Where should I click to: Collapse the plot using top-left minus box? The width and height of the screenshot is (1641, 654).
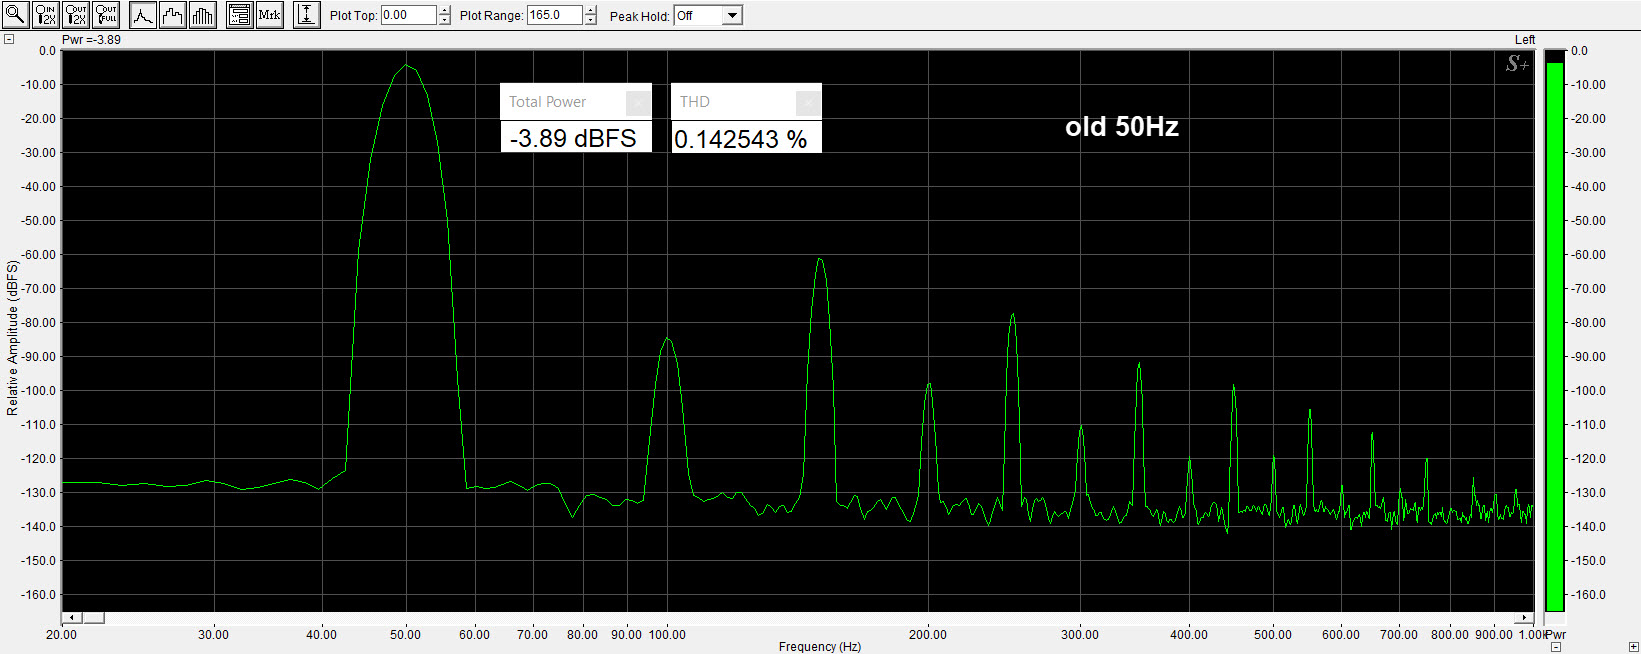click(9, 40)
